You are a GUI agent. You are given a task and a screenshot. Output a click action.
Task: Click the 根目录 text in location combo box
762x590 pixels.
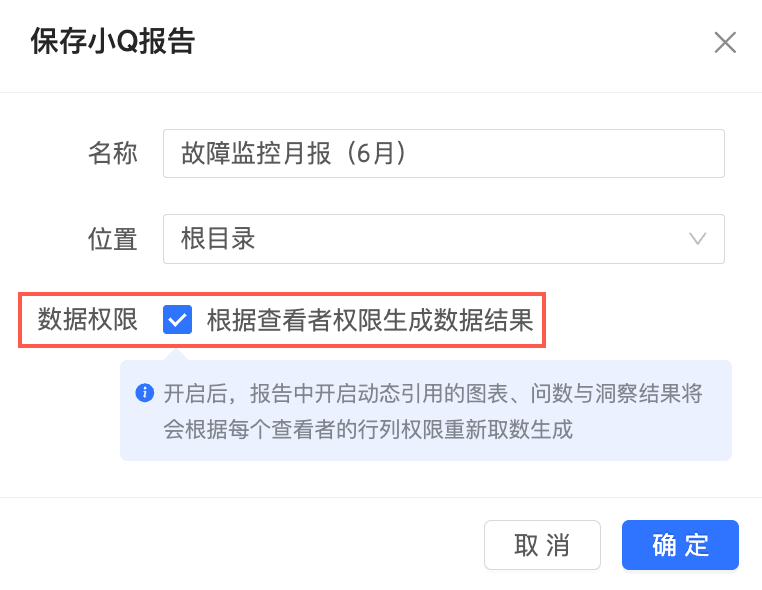coord(218,239)
